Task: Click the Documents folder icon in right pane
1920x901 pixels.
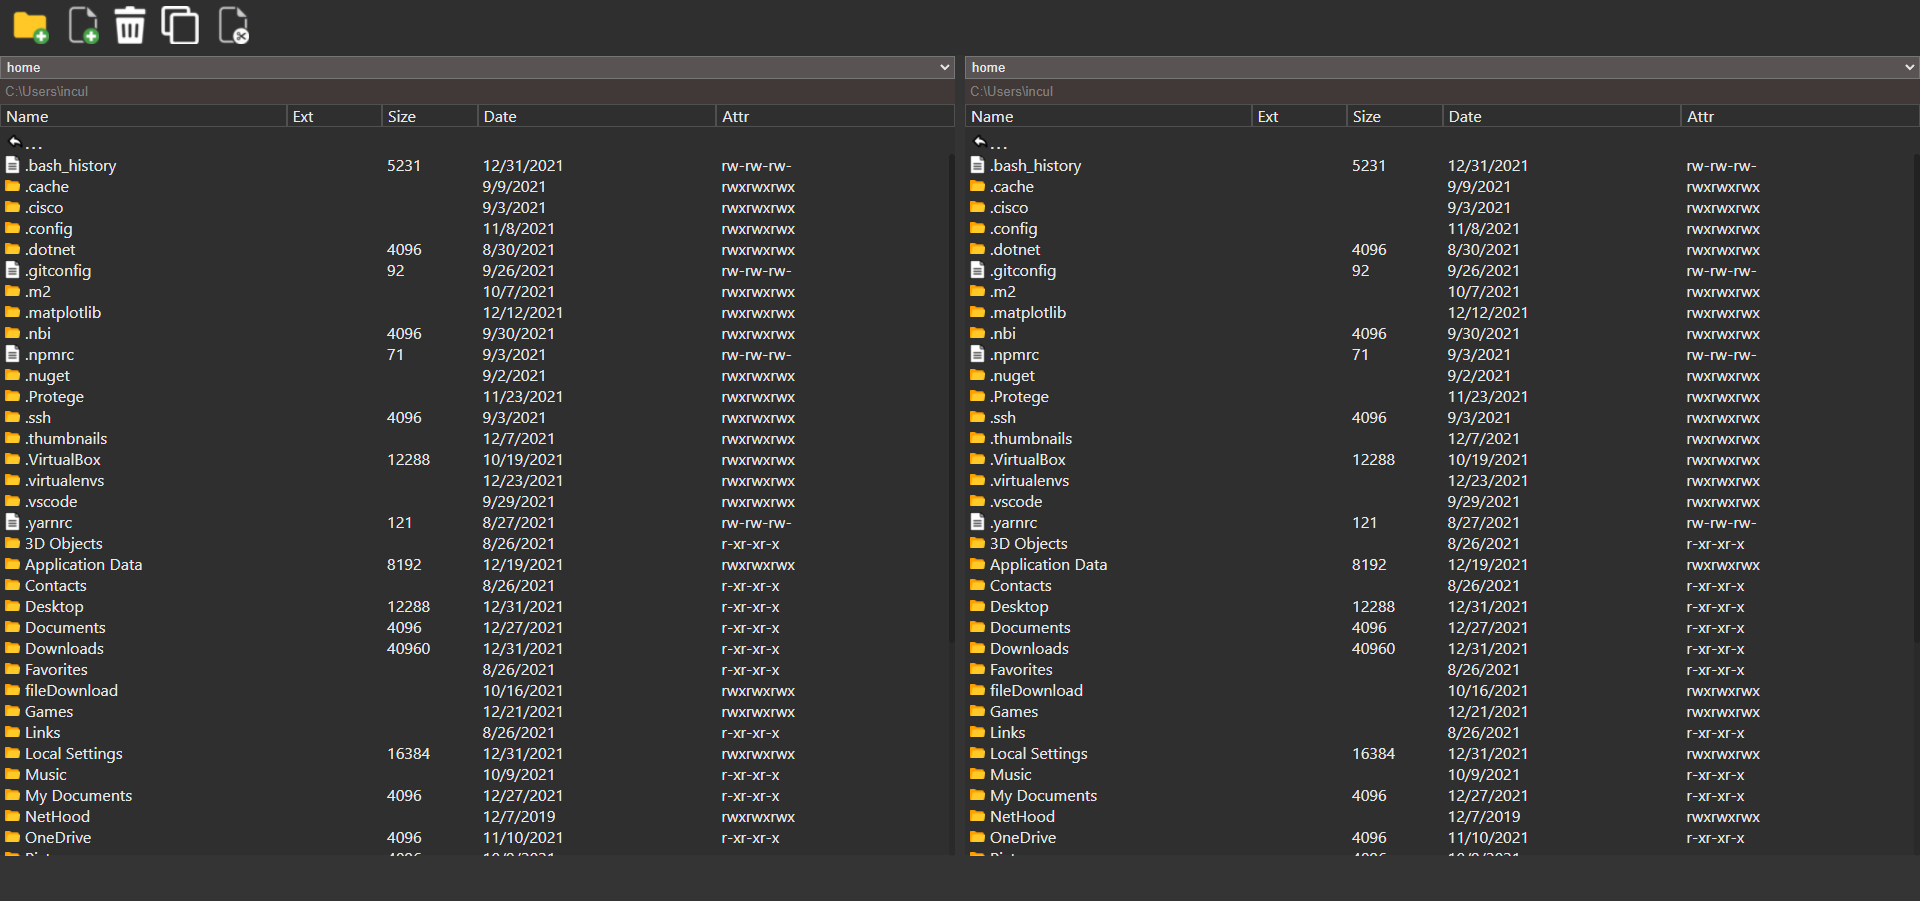Action: coord(978,627)
